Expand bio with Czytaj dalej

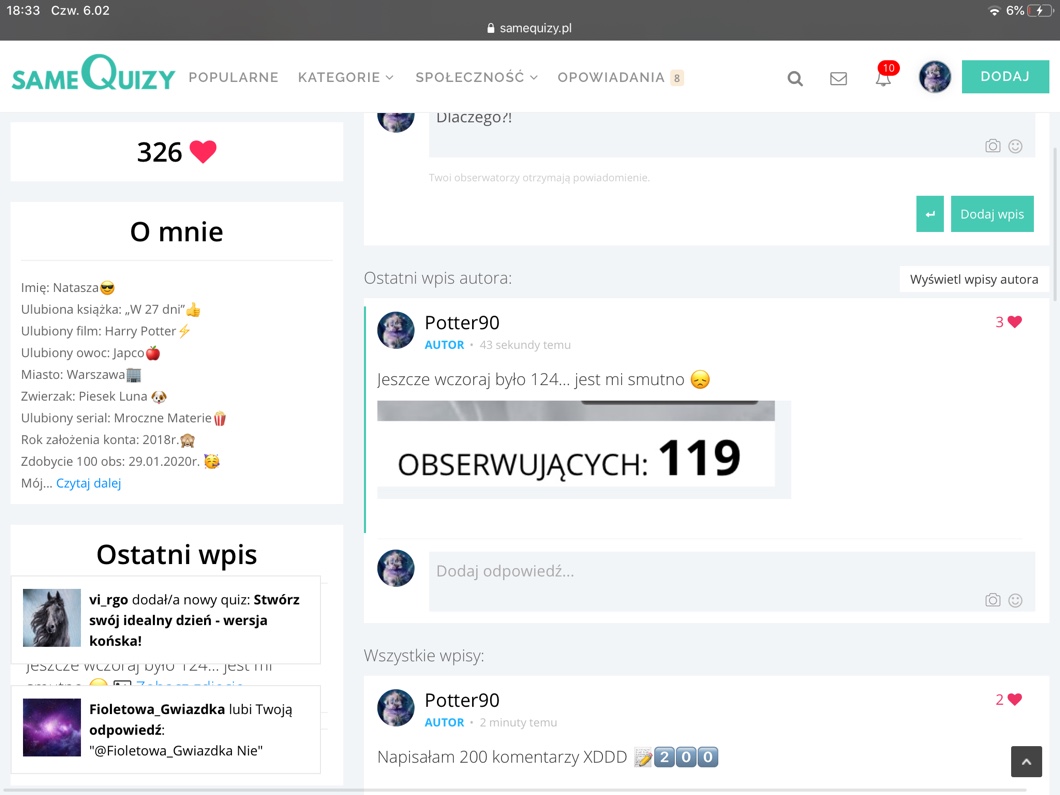[88, 483]
